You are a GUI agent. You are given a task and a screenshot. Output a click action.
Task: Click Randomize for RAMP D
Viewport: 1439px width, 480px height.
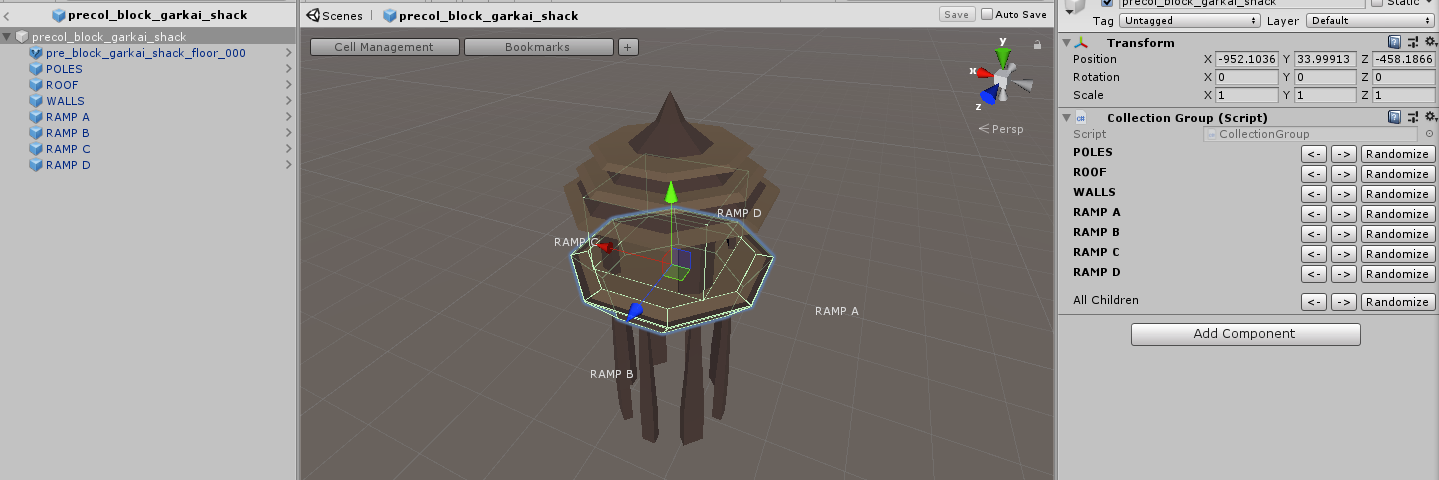tap(1398, 274)
